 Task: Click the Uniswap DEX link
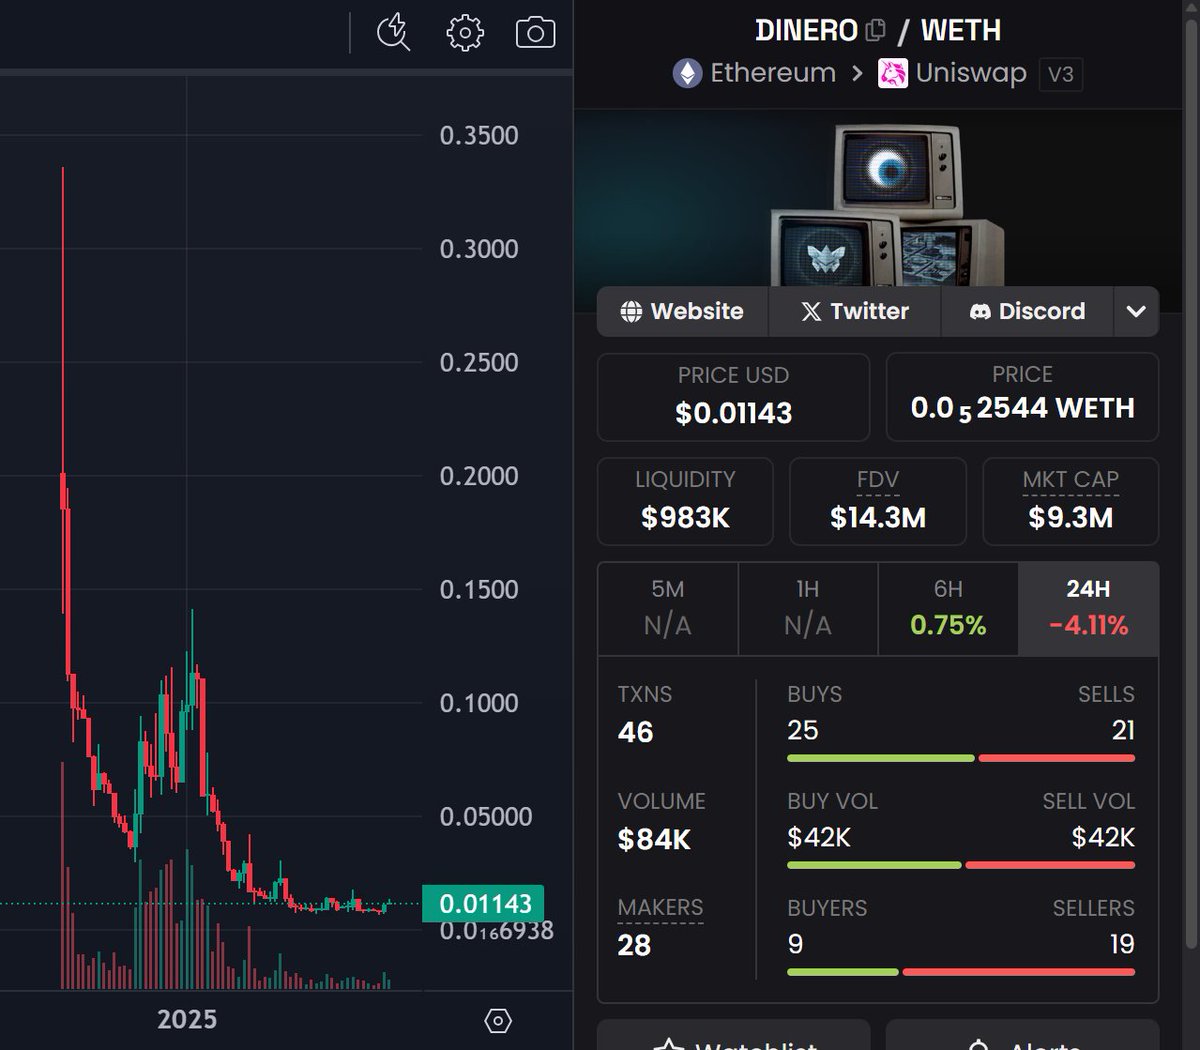click(x=971, y=73)
